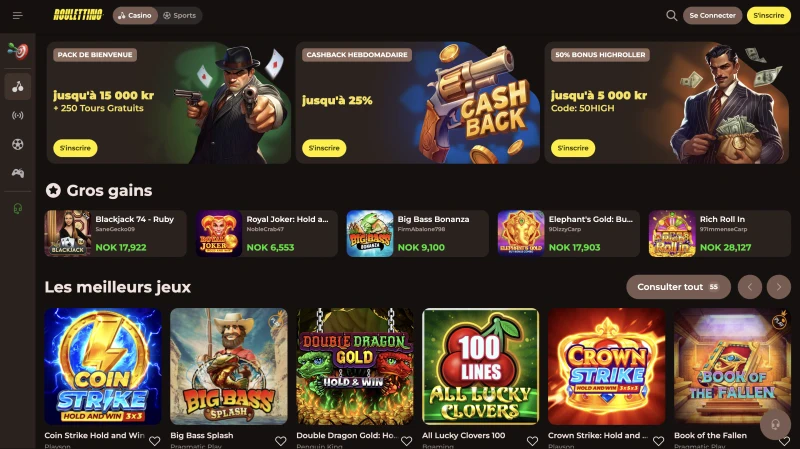This screenshot has height=449, width=800.
Task: Expand all games via Consulter tout
Action: [x=679, y=287]
